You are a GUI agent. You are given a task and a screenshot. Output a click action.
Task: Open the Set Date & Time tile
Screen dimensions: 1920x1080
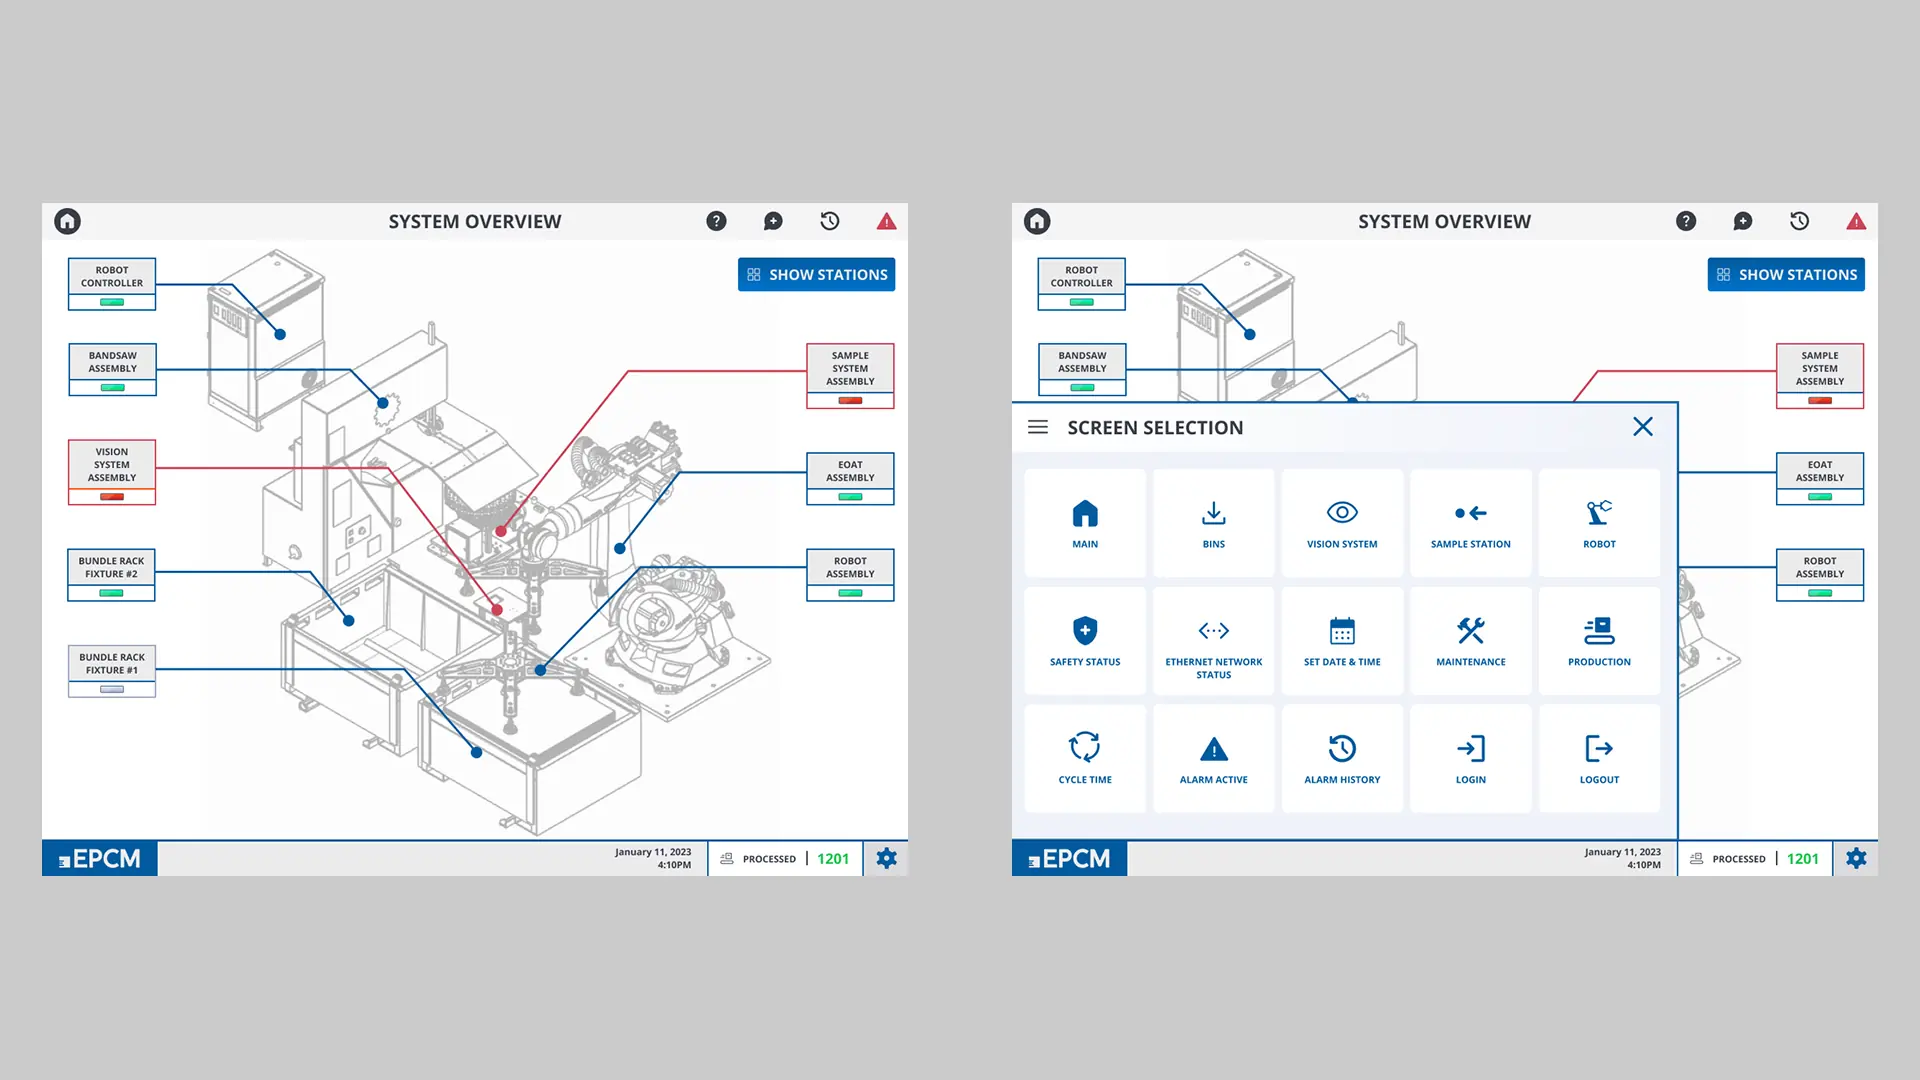point(1342,641)
